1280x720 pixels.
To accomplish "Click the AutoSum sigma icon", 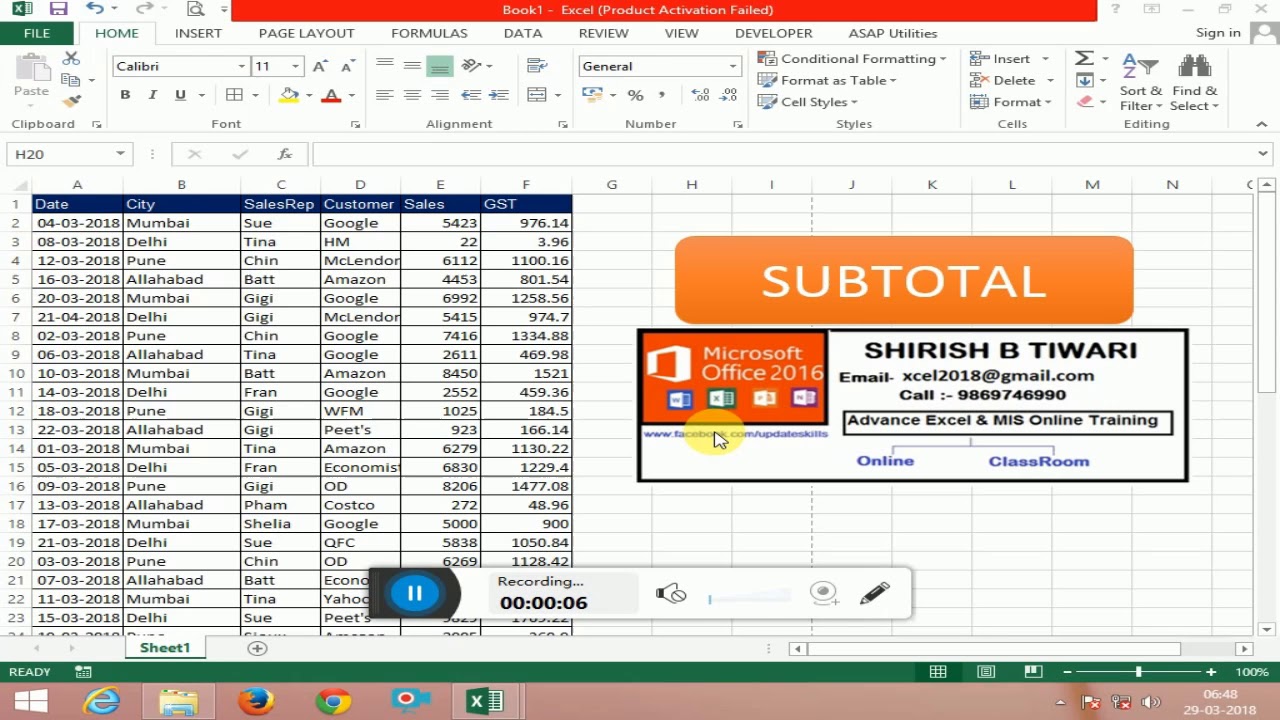I will pyautogui.click(x=1084, y=59).
